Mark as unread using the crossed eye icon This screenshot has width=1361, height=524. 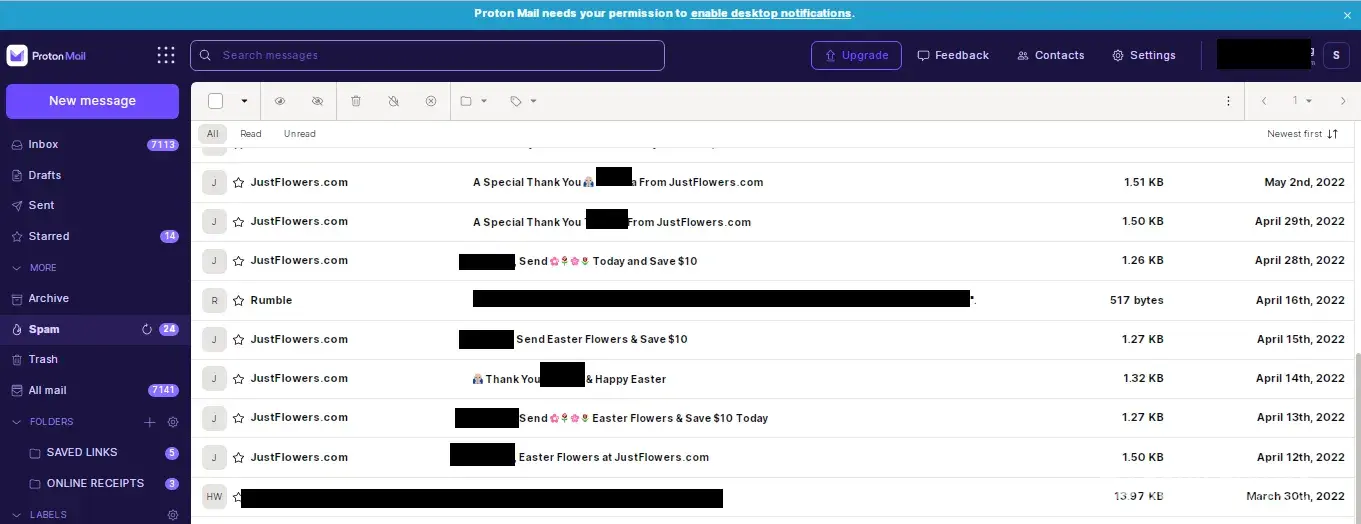click(x=317, y=101)
